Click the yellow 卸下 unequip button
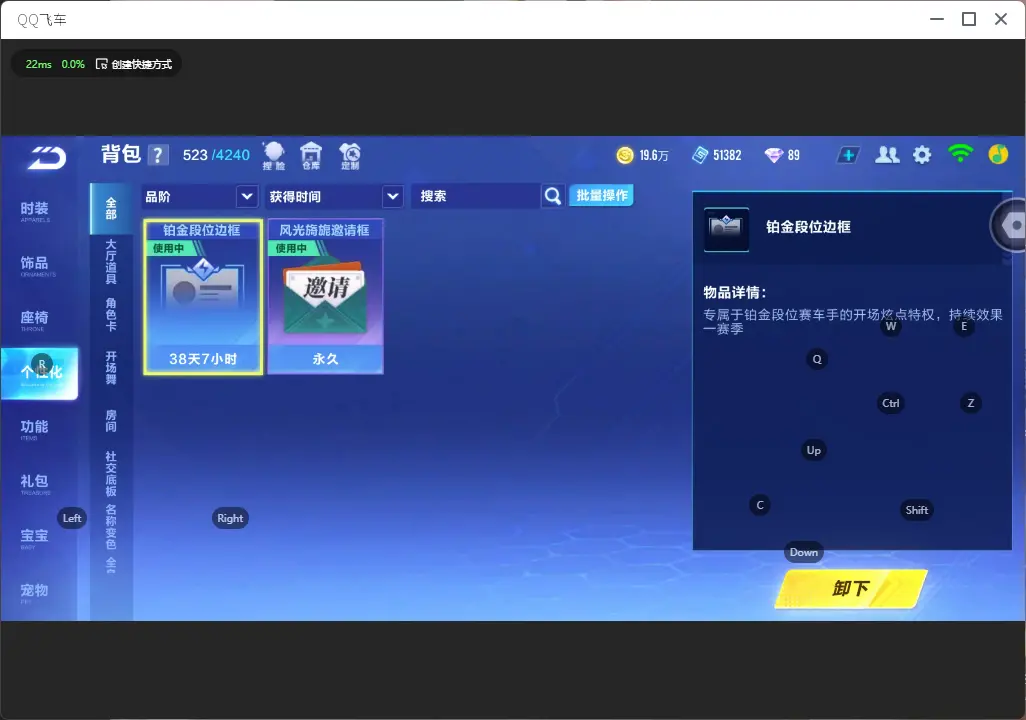The image size is (1026, 720). 851,588
